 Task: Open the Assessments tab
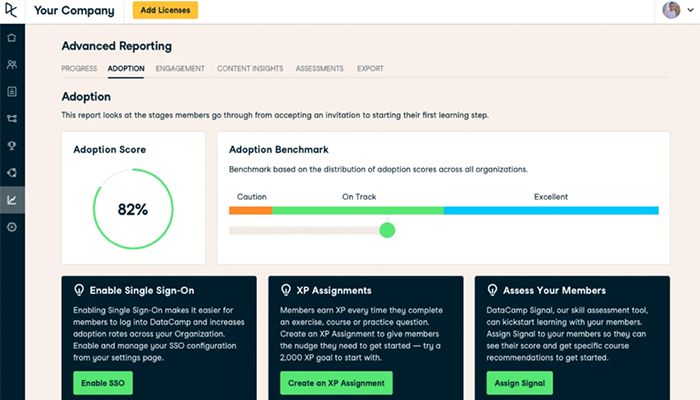(x=320, y=68)
